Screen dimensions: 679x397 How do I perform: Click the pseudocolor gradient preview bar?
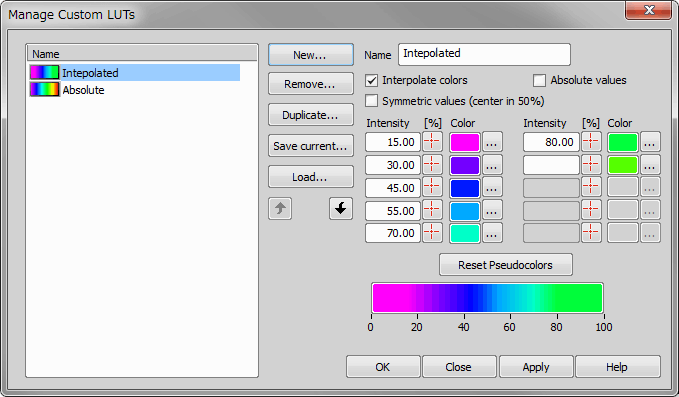pos(487,297)
